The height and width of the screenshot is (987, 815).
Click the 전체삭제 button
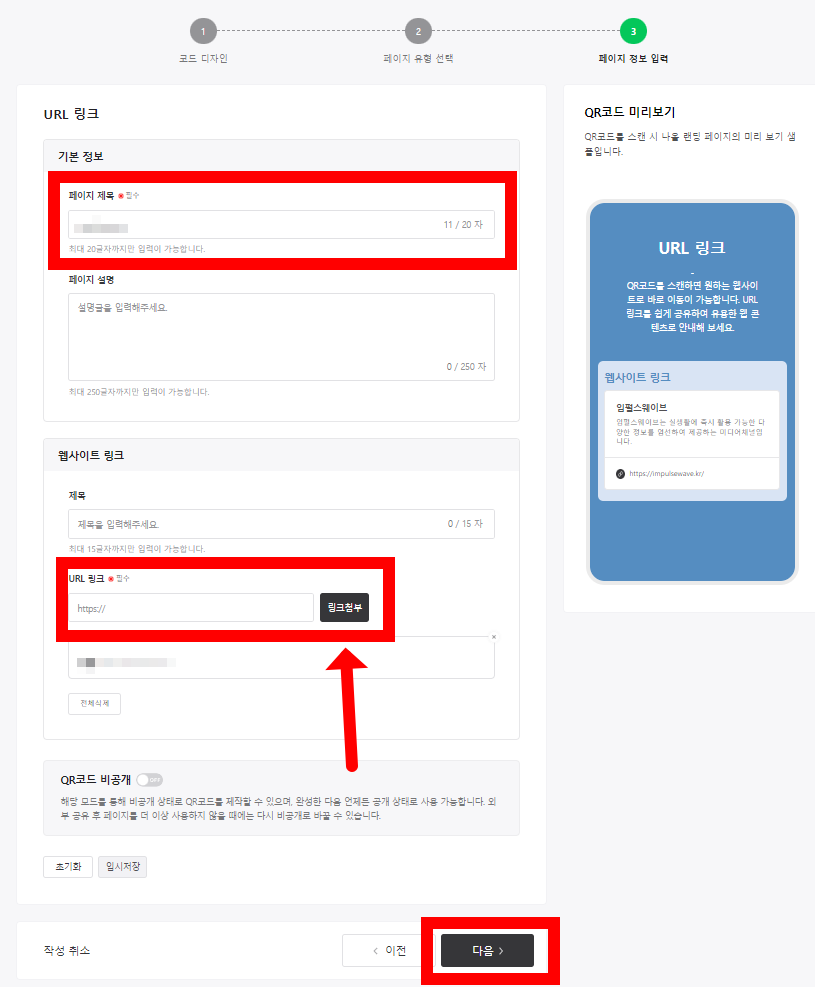94,704
